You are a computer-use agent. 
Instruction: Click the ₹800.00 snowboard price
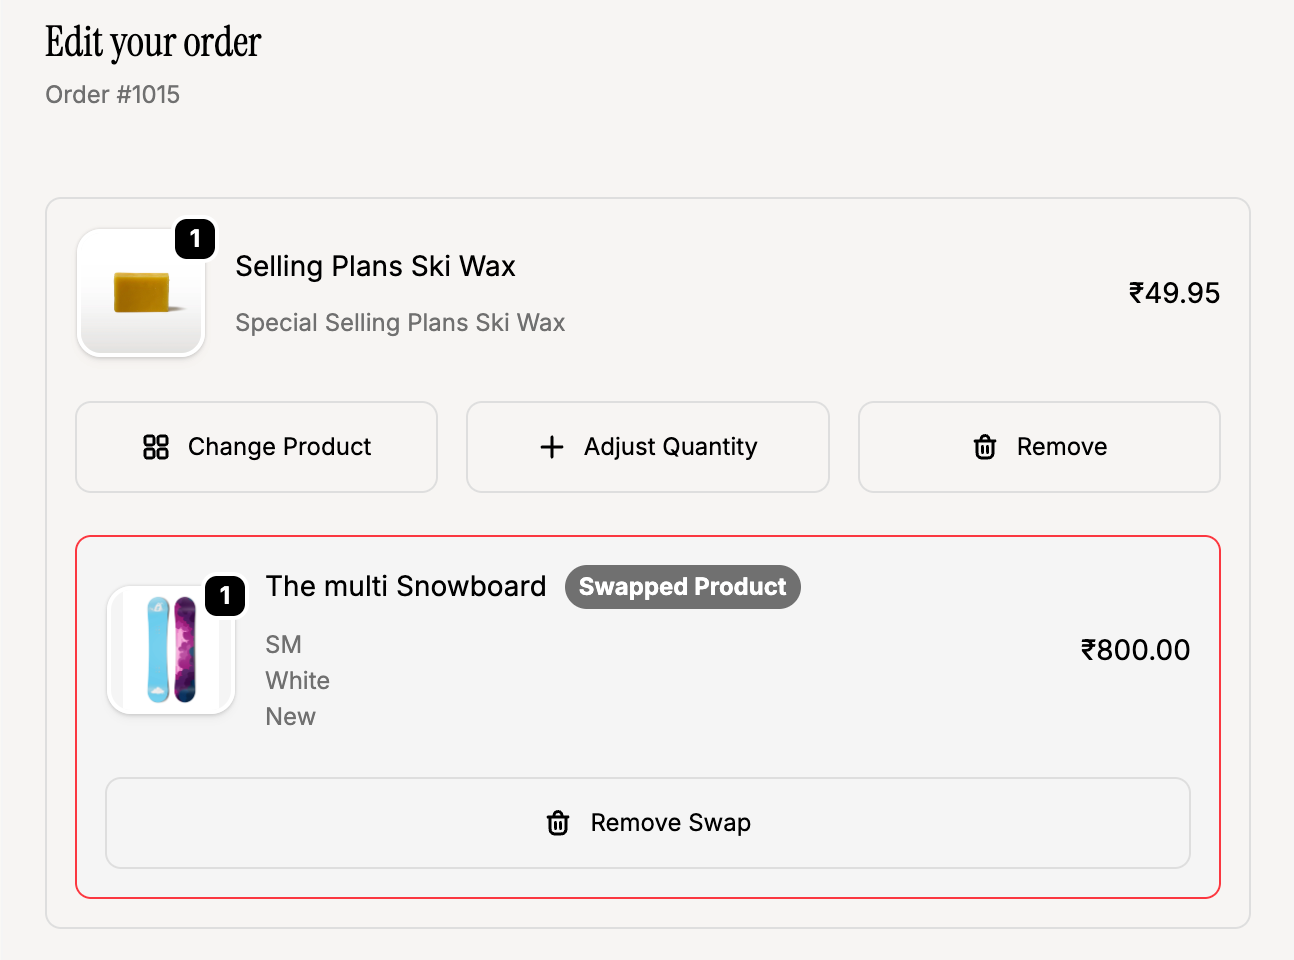[1135, 650]
